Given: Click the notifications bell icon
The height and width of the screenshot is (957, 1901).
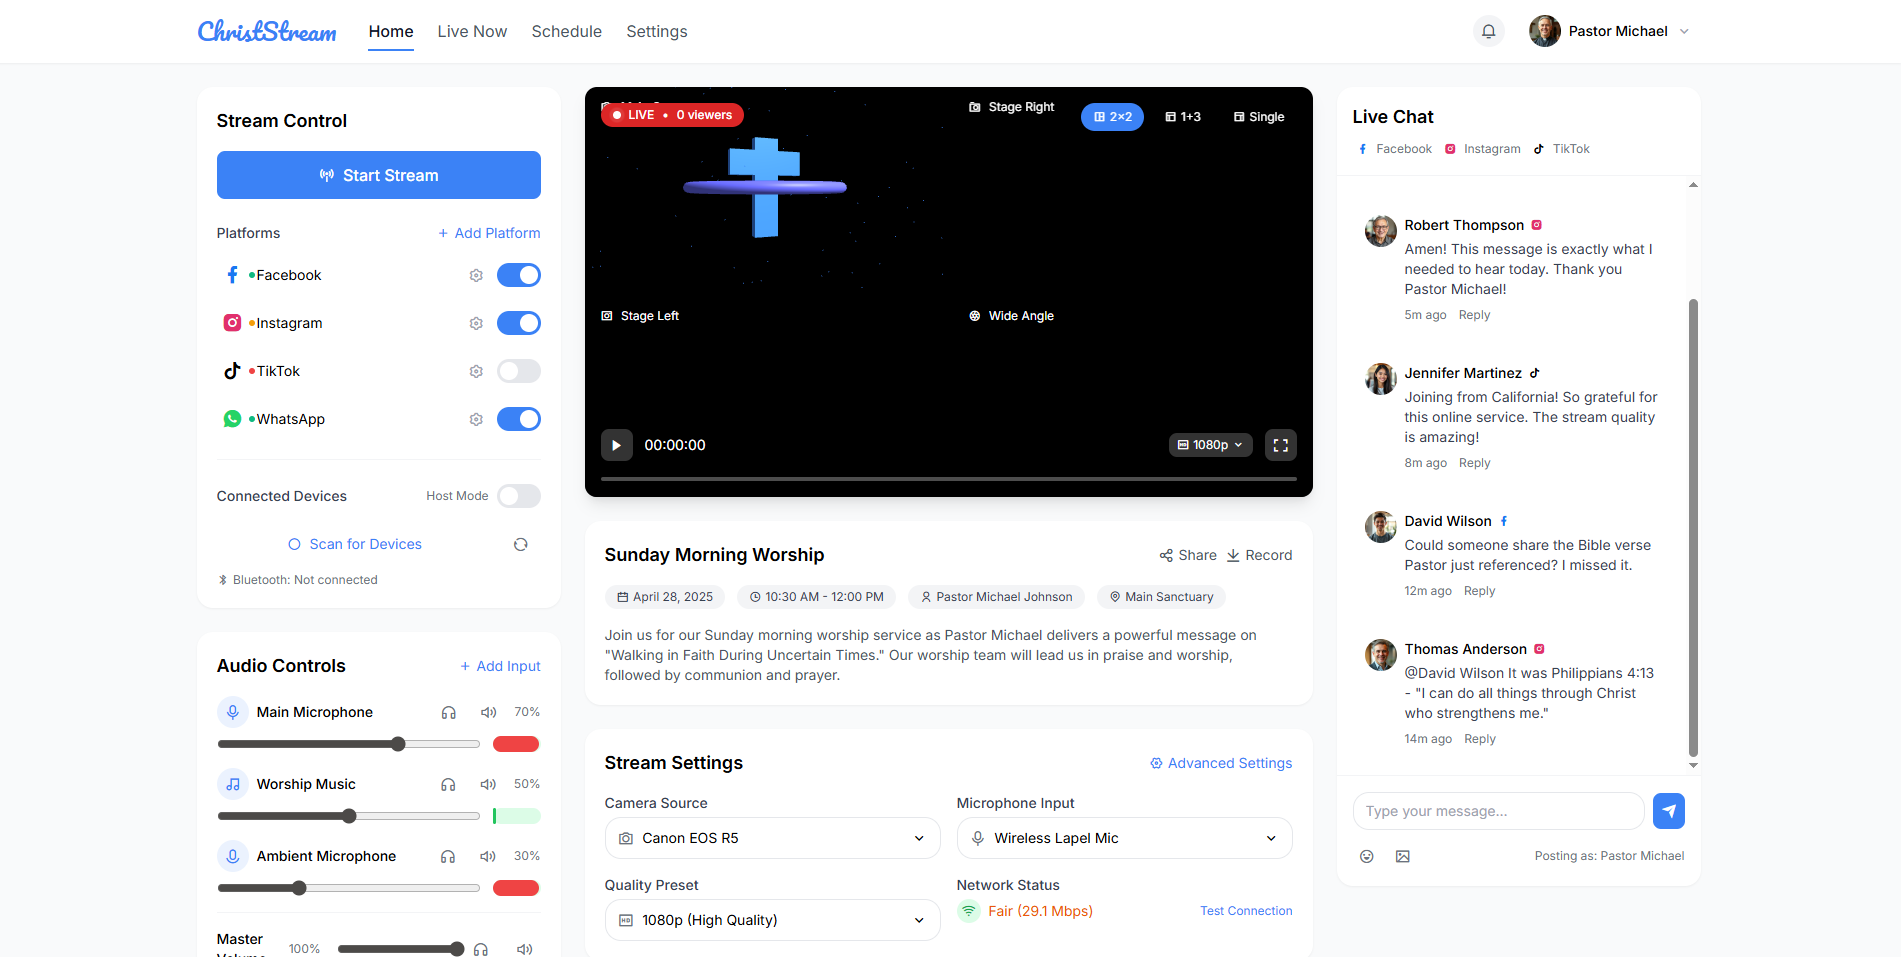Looking at the screenshot, I should click(1488, 32).
